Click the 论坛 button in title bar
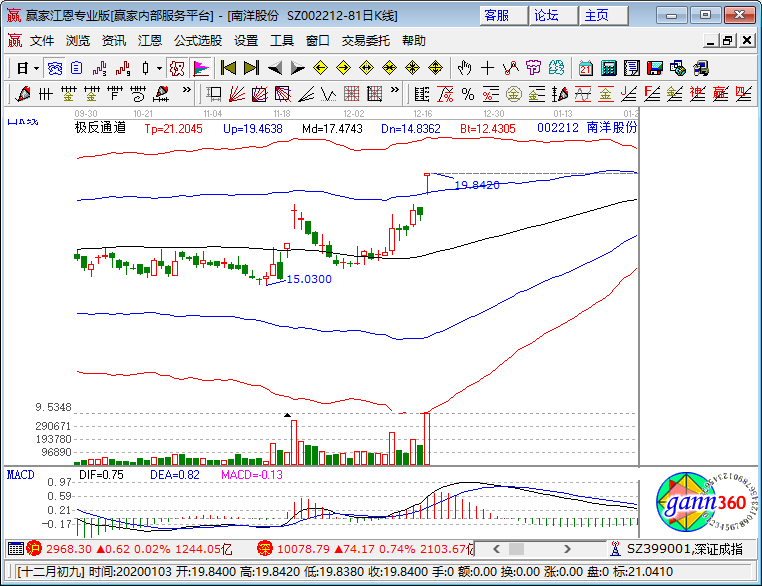Image resolution: width=762 pixels, height=586 pixels. pyautogui.click(x=554, y=16)
